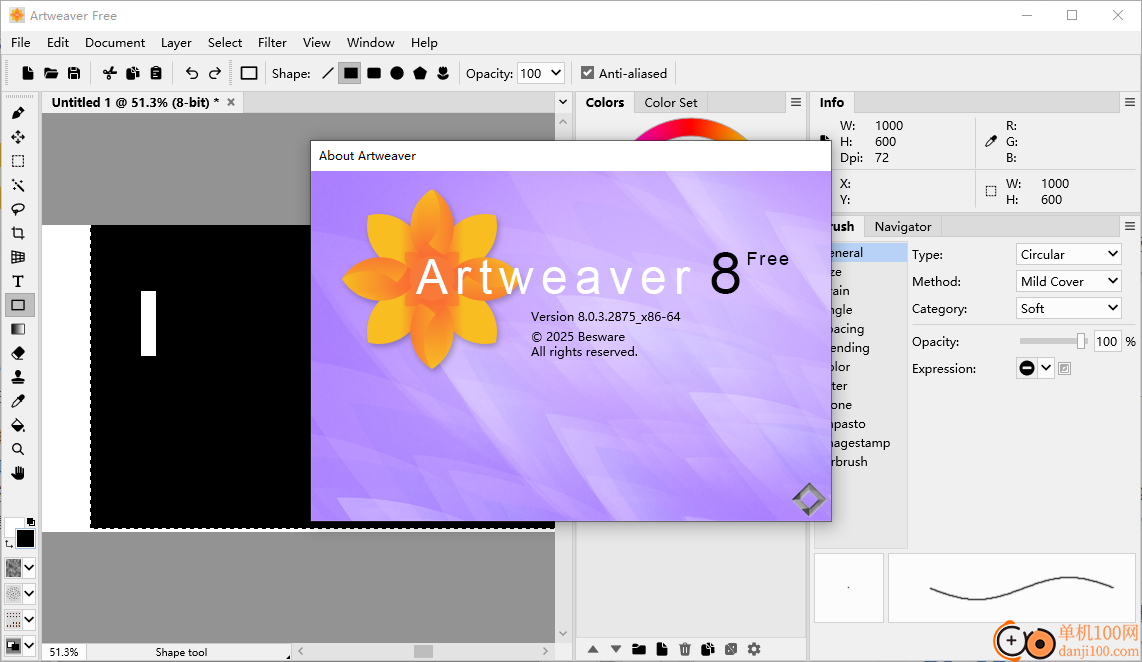Switch to the Navigator tab
Screen dimensions: 1142x662
[903, 226]
